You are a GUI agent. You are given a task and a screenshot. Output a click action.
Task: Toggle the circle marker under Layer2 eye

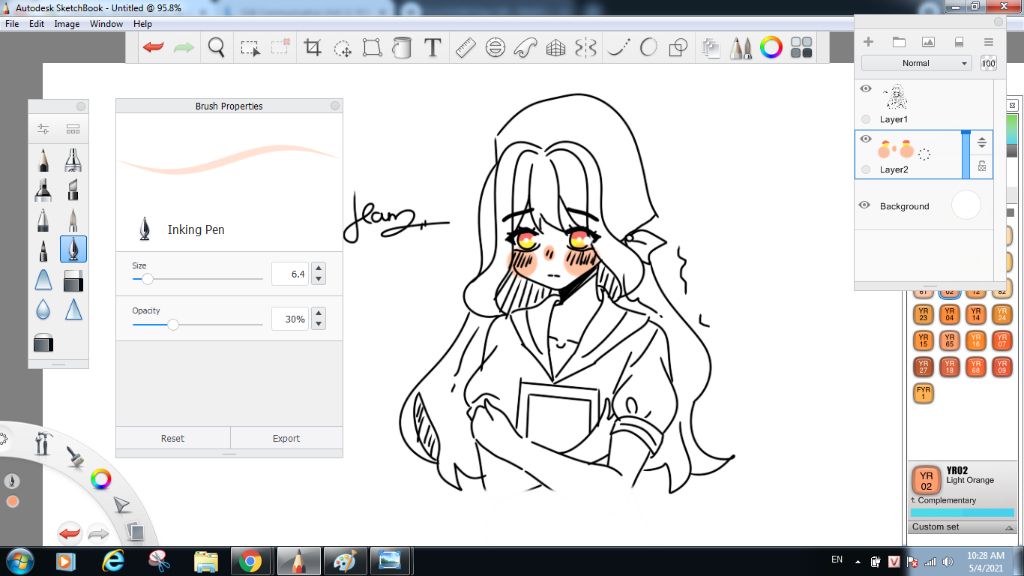pos(866,170)
